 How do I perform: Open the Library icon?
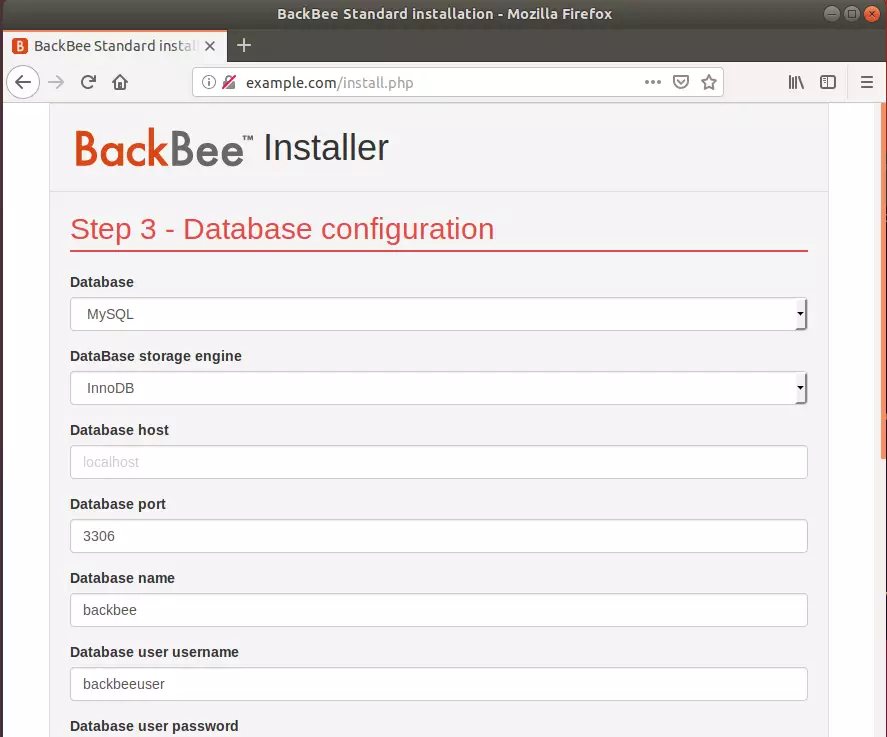pyautogui.click(x=796, y=83)
